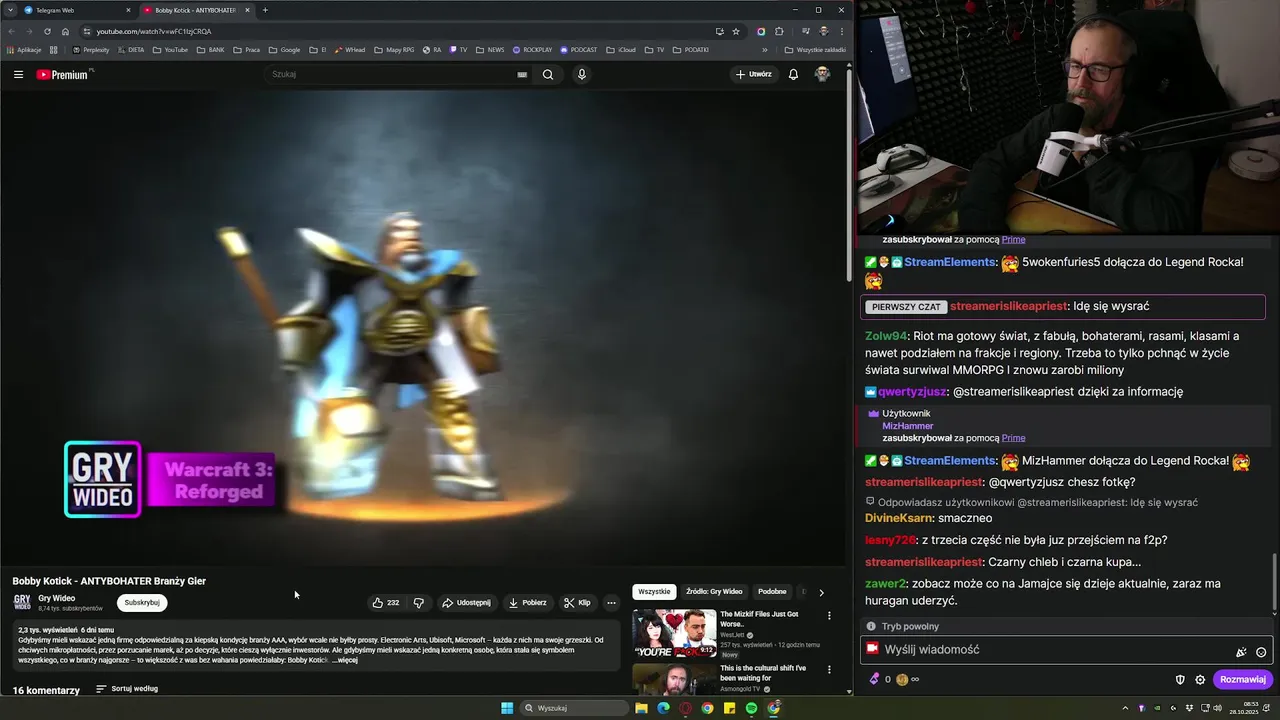The height and width of the screenshot is (720, 1280).
Task: Like the video with thumbs up
Action: (385, 603)
